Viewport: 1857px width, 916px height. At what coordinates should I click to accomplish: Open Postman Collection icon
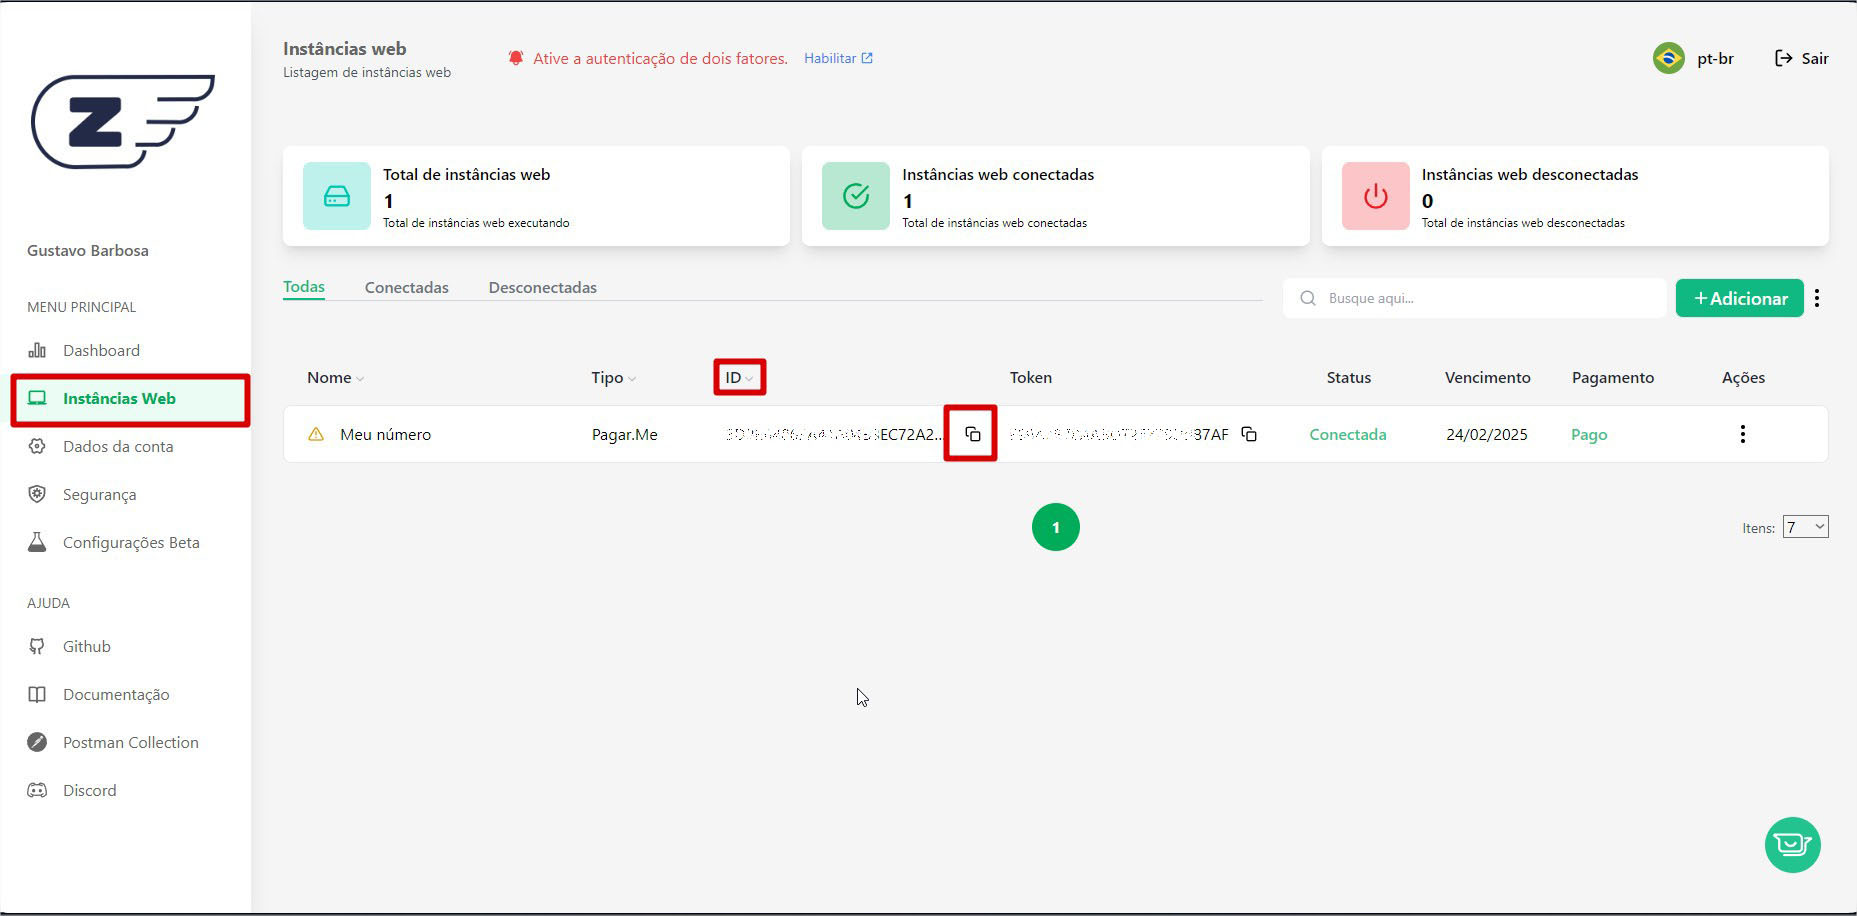tap(37, 742)
